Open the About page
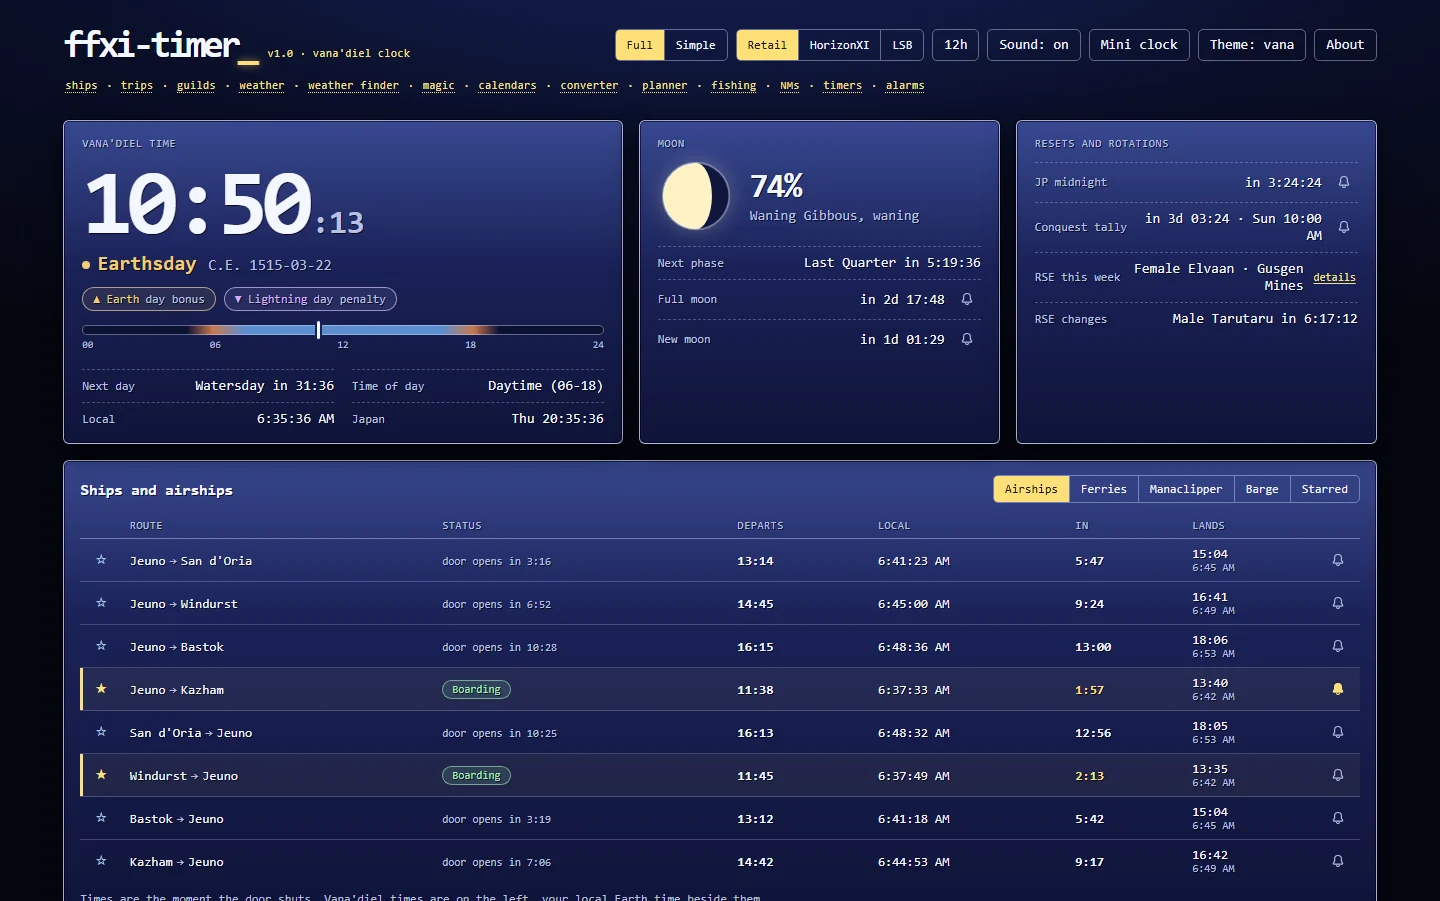 (x=1345, y=45)
